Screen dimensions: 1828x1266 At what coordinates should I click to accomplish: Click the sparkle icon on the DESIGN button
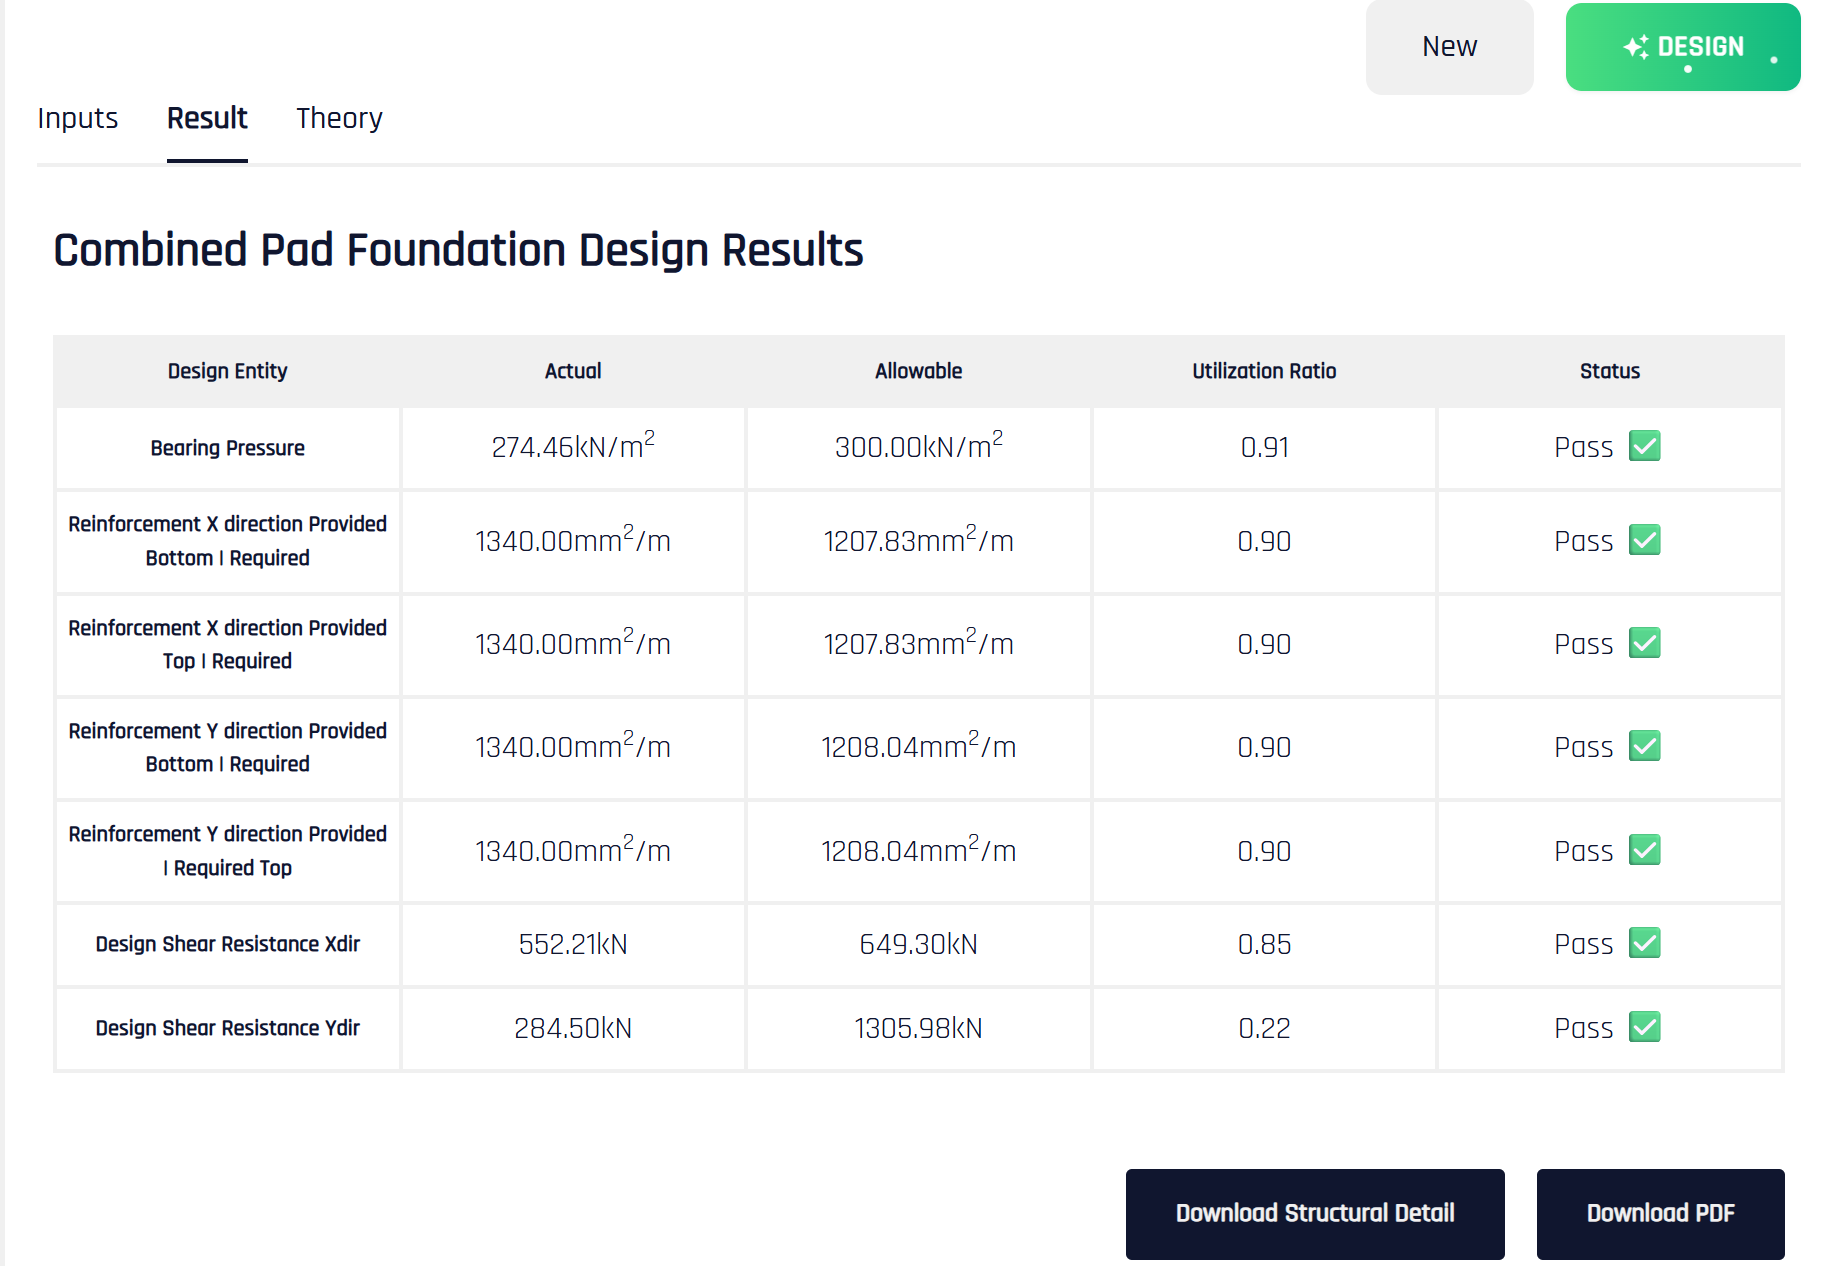pos(1637,46)
